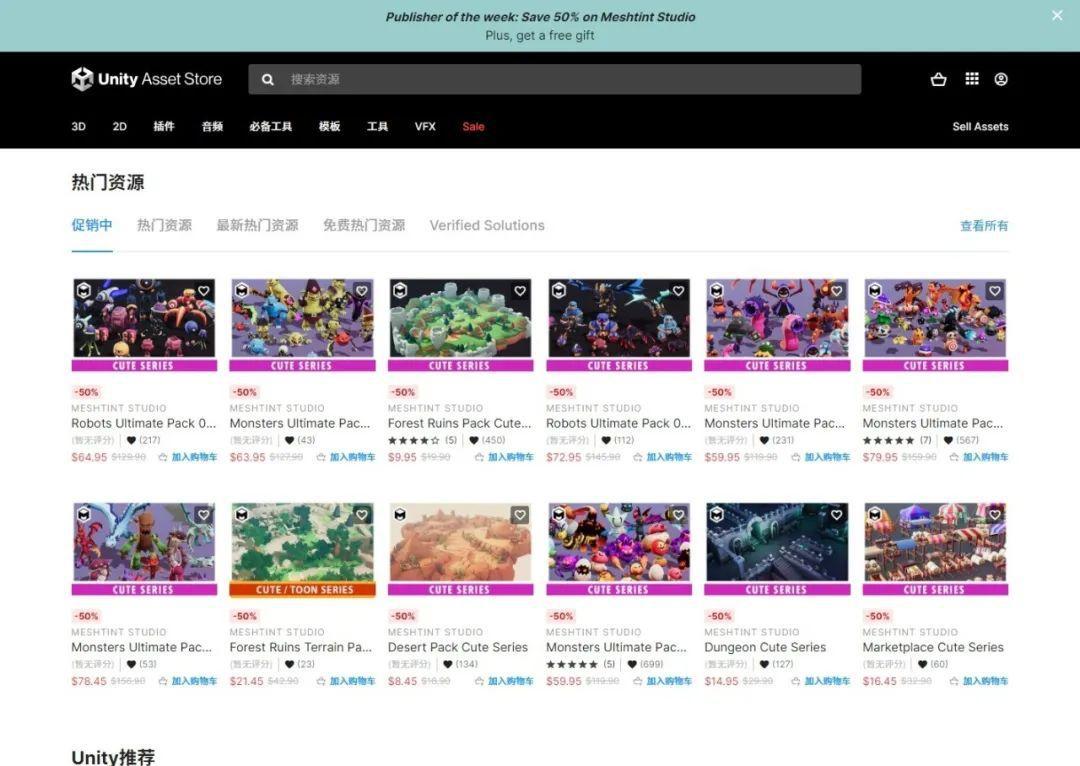Screen dimensions: 1080x766
Task: Open the Marketplace Cute Series title link
Action: pos(933,648)
